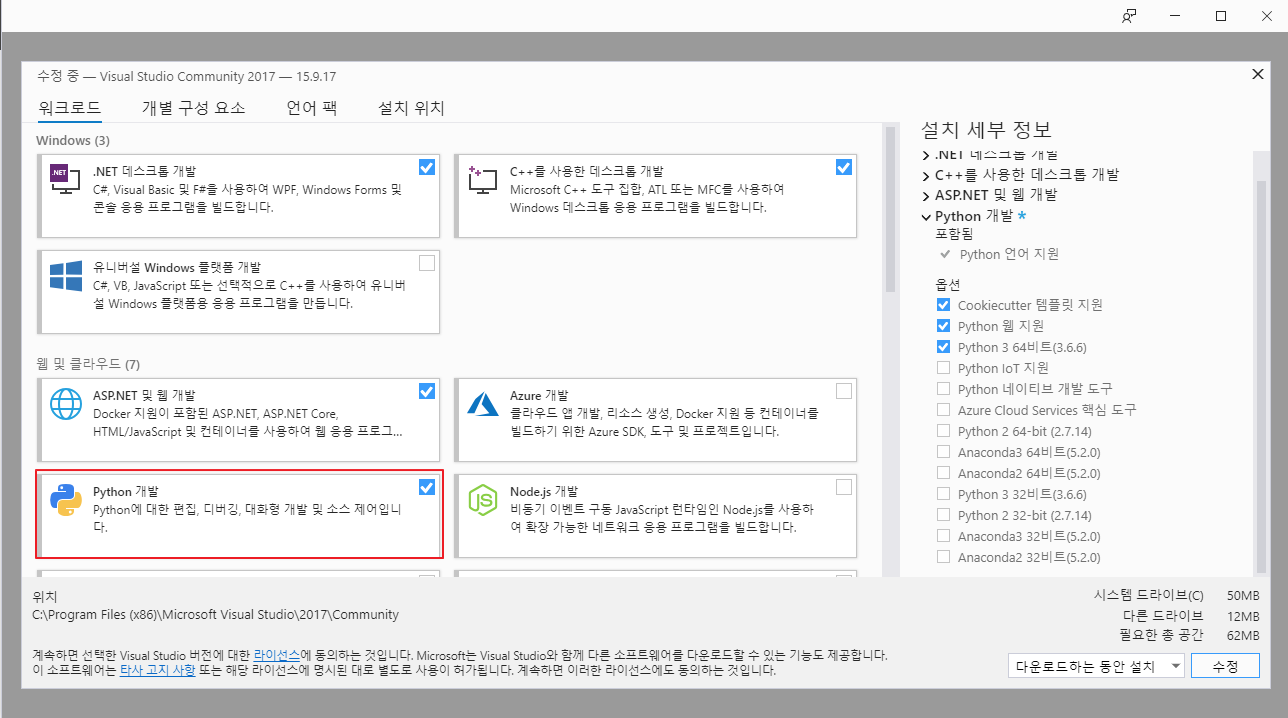Click the 웹 및 클라우드 (7) section header
This screenshot has width=1288, height=718.
point(88,364)
